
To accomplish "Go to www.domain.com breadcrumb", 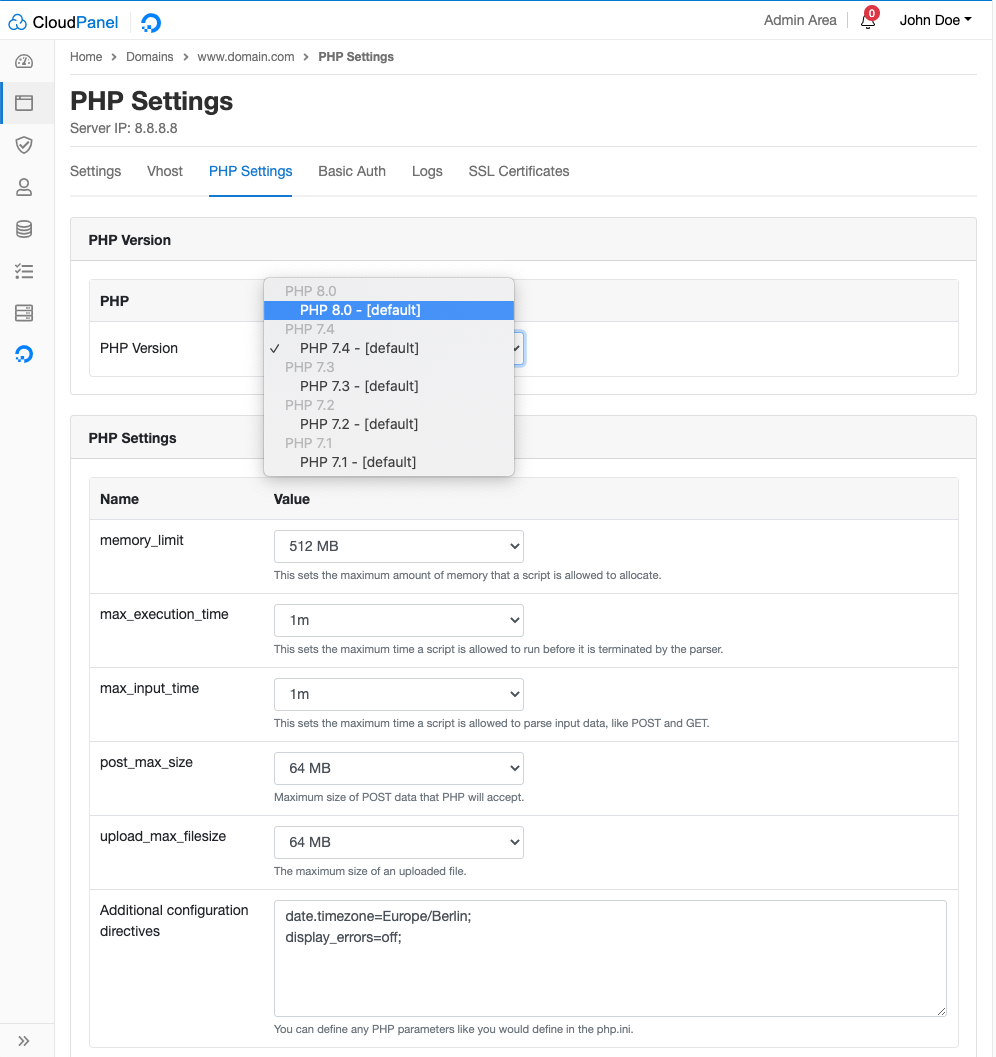I will coord(246,57).
